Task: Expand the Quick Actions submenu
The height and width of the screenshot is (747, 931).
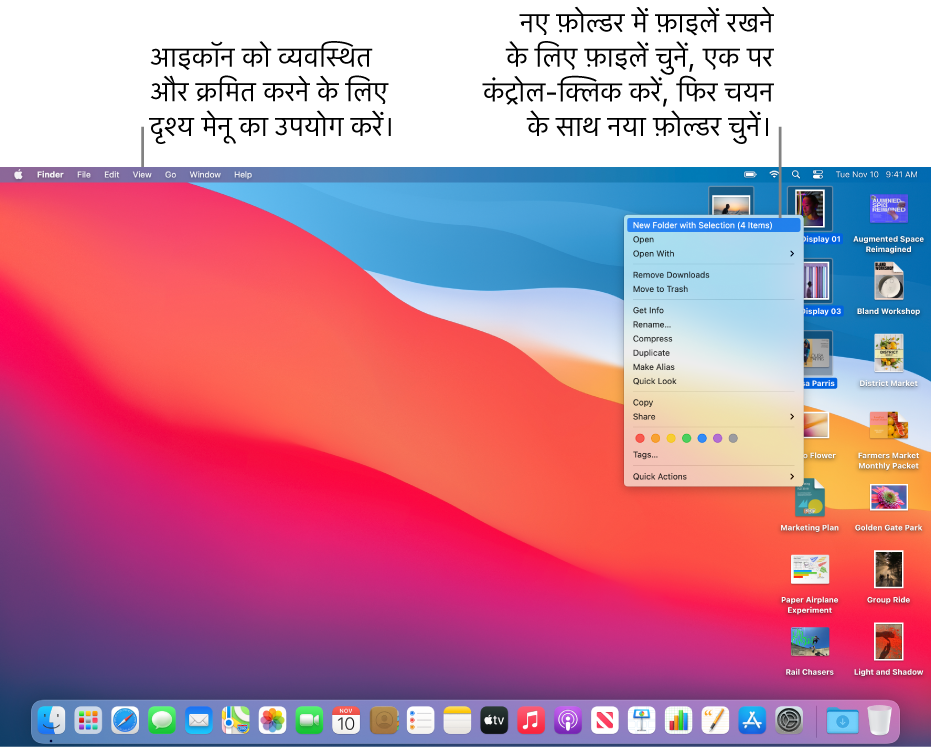Action: click(713, 476)
